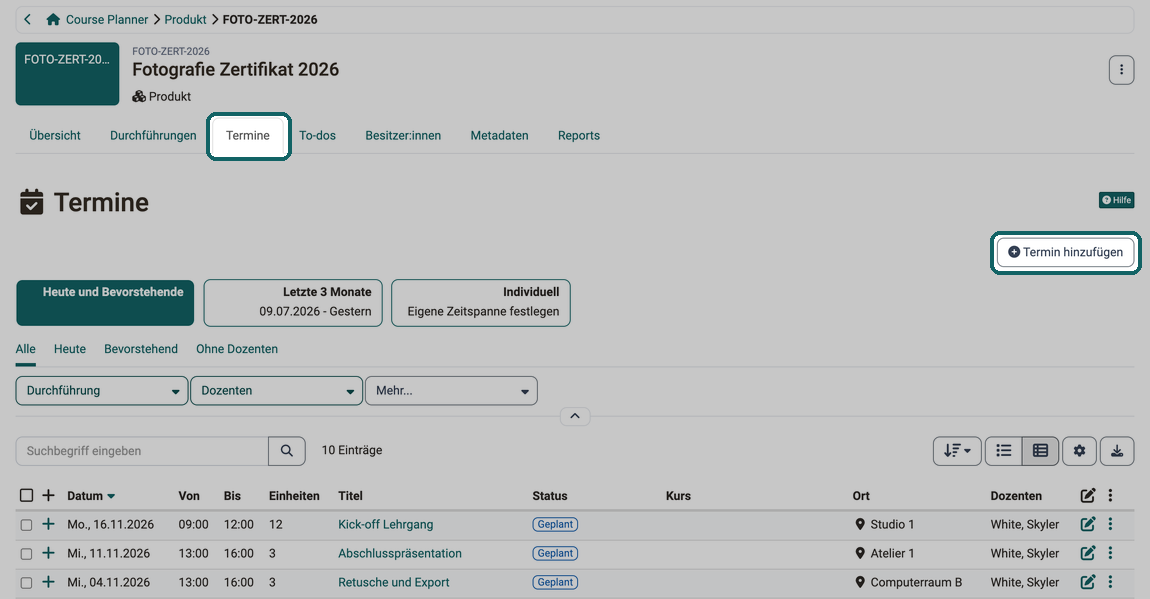This screenshot has height=599, width=1150.
Task: Open the To-dos tab
Action: [318, 136]
